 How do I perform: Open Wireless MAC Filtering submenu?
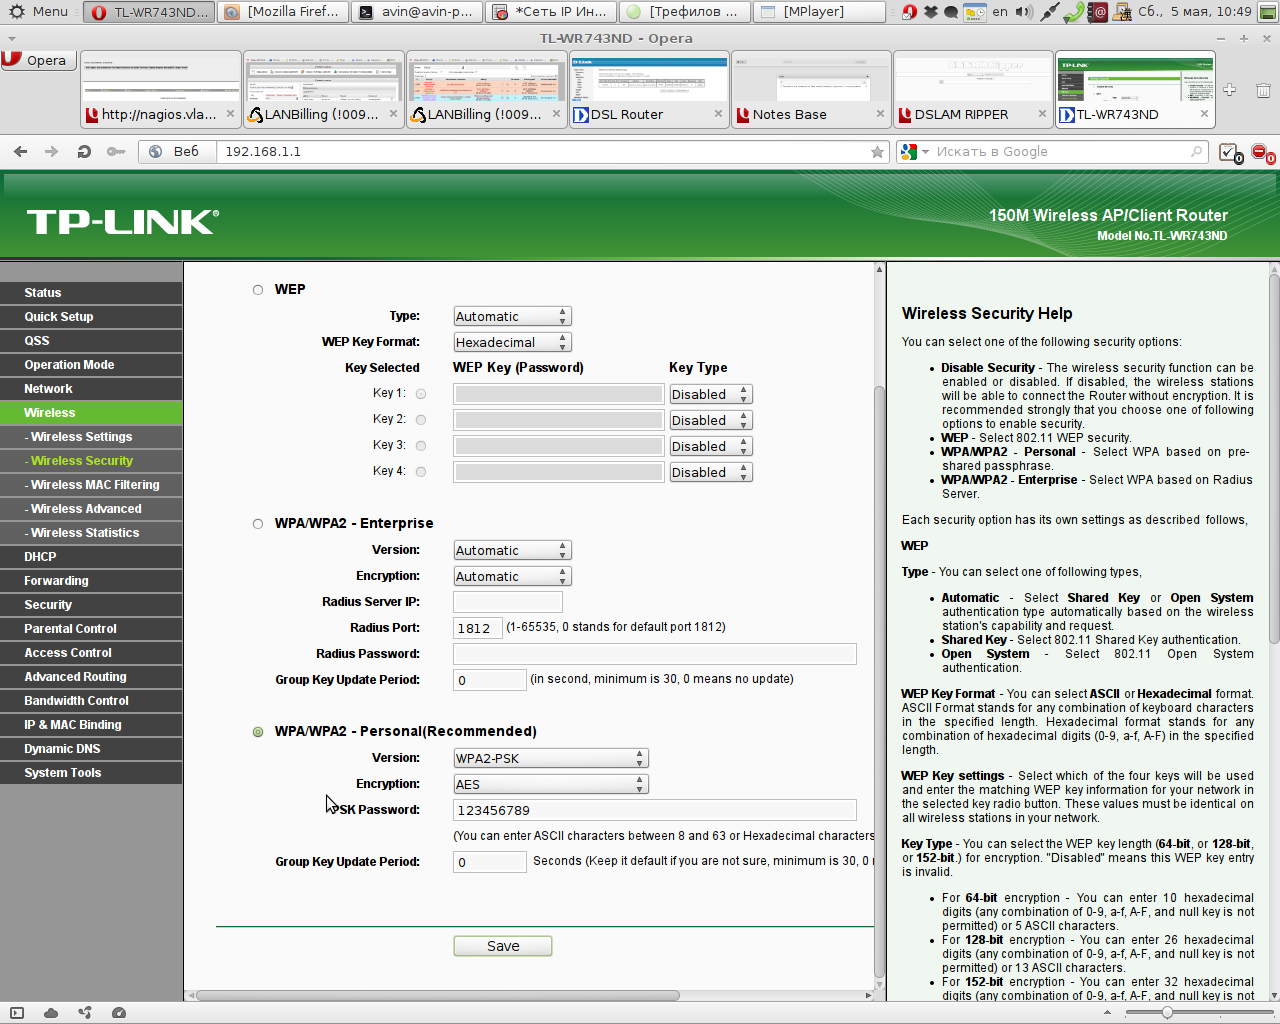[91, 485]
